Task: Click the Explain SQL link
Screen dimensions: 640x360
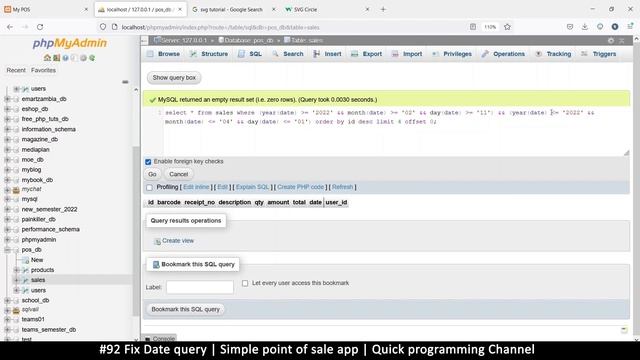Action: tap(253, 187)
